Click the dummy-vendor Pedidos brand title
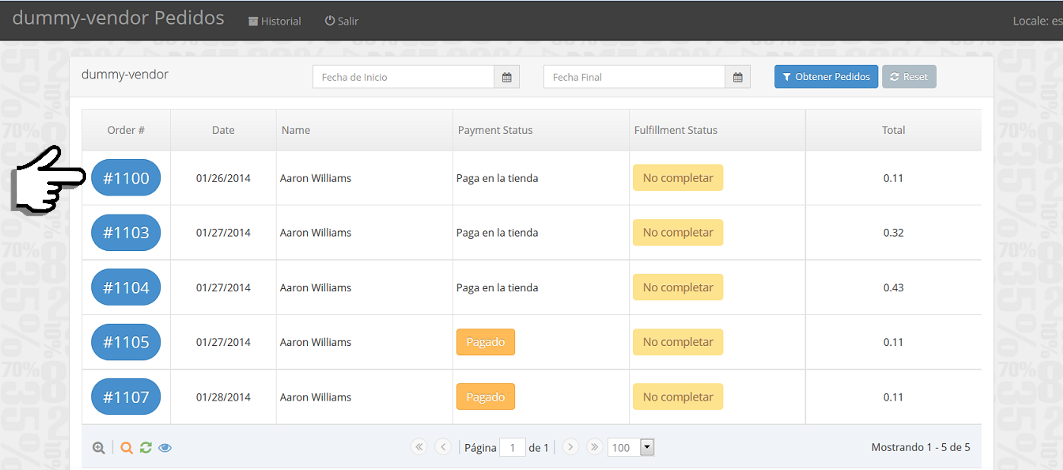 point(118,18)
